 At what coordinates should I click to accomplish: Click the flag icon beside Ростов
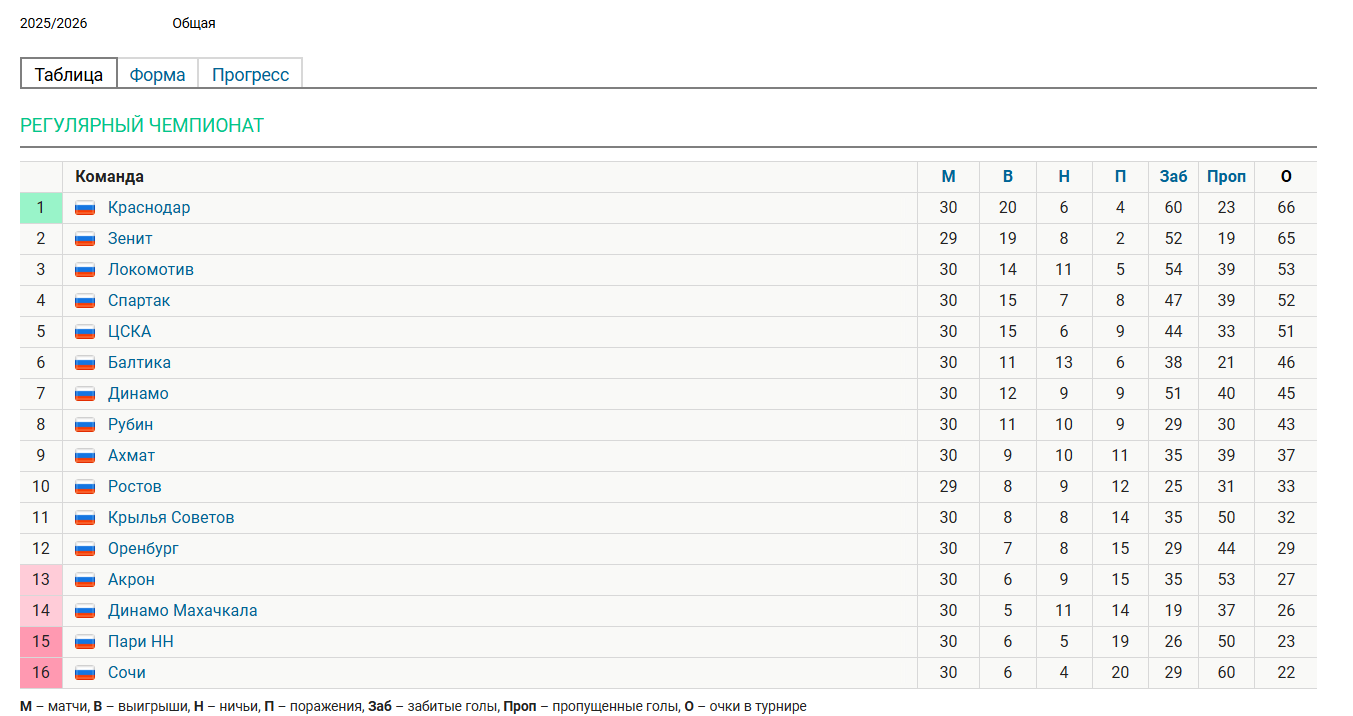(85, 487)
